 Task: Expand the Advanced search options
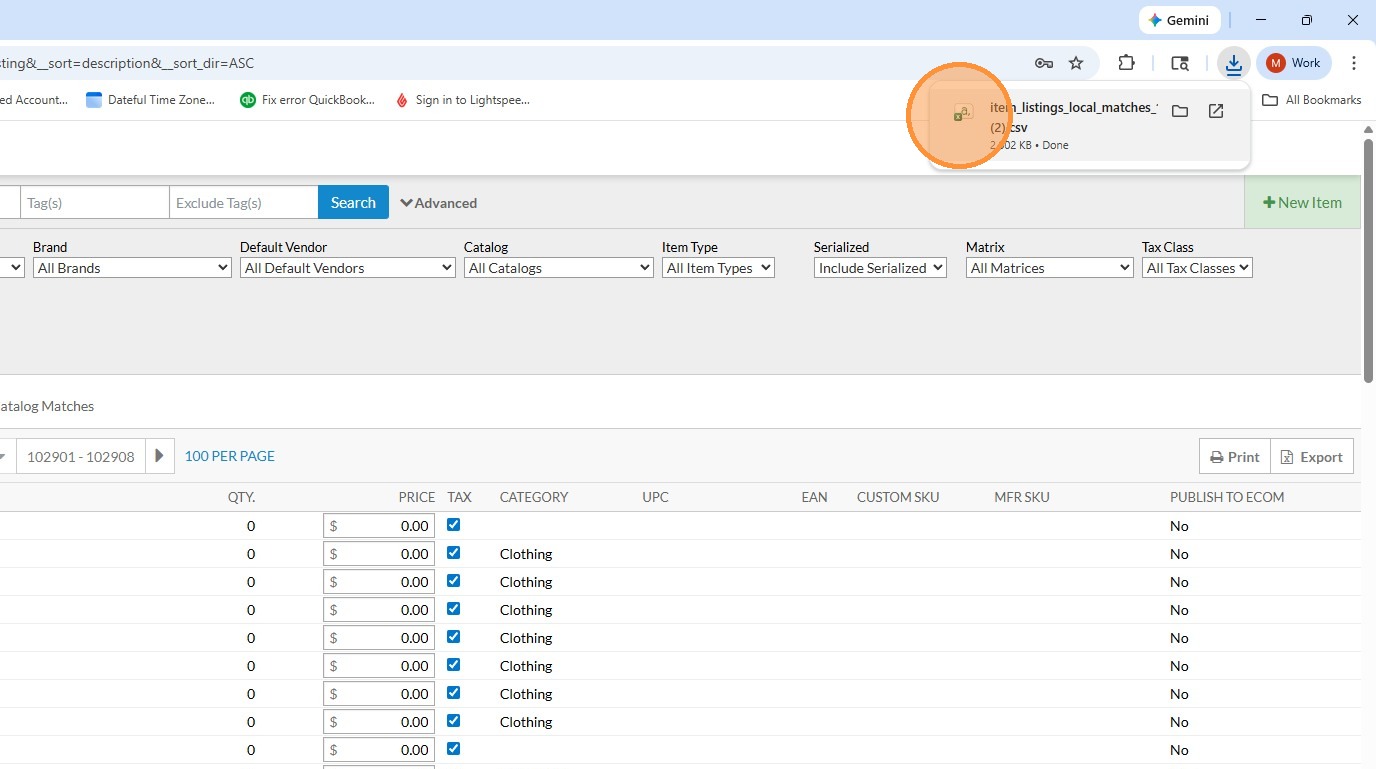[x=439, y=203]
